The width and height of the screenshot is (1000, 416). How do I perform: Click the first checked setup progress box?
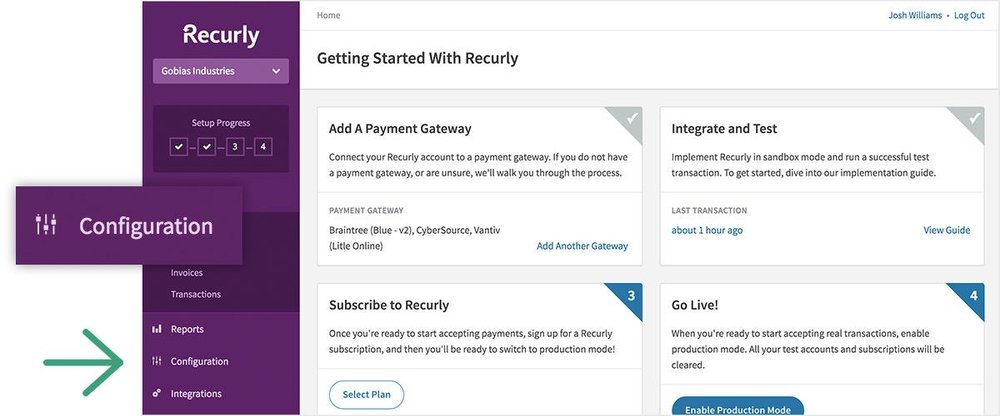[179, 147]
